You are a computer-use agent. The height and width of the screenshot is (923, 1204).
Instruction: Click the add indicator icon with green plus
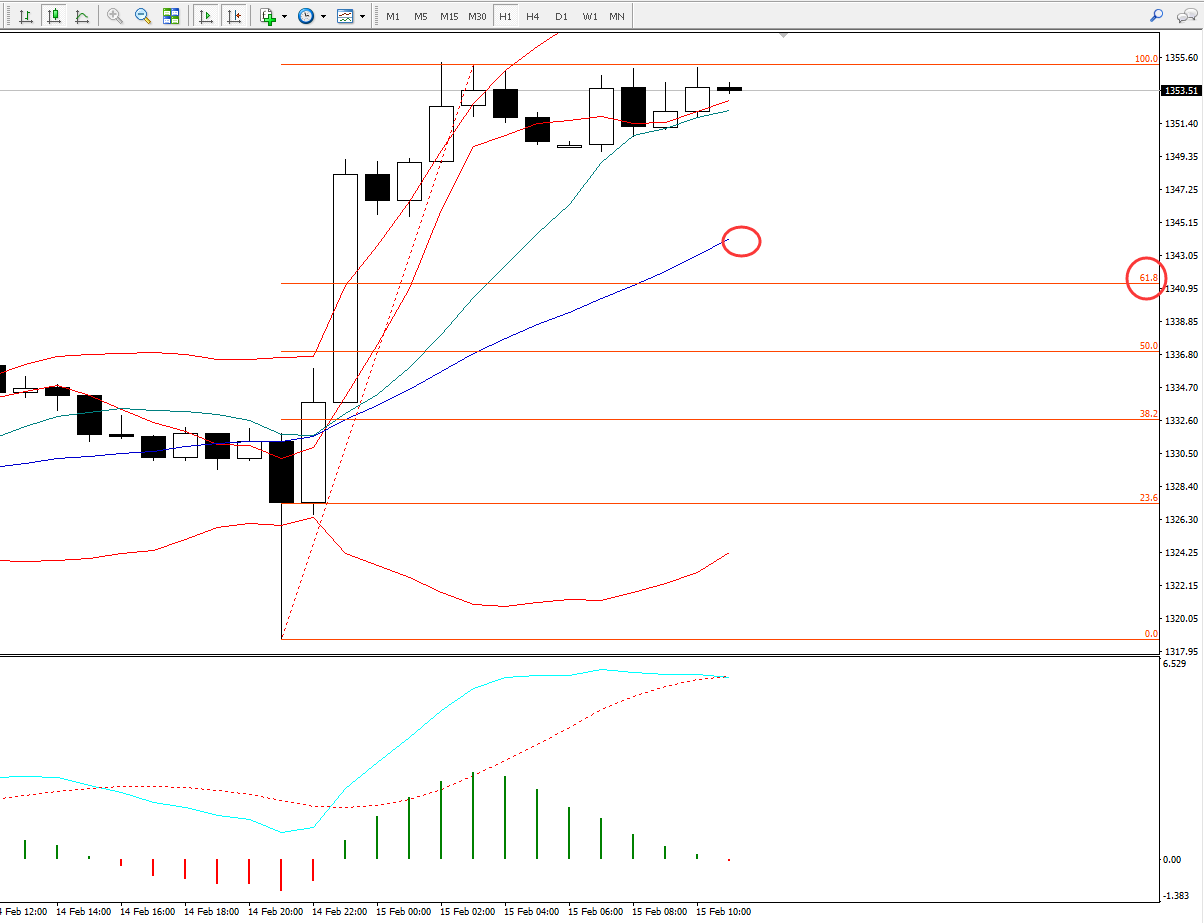click(267, 16)
